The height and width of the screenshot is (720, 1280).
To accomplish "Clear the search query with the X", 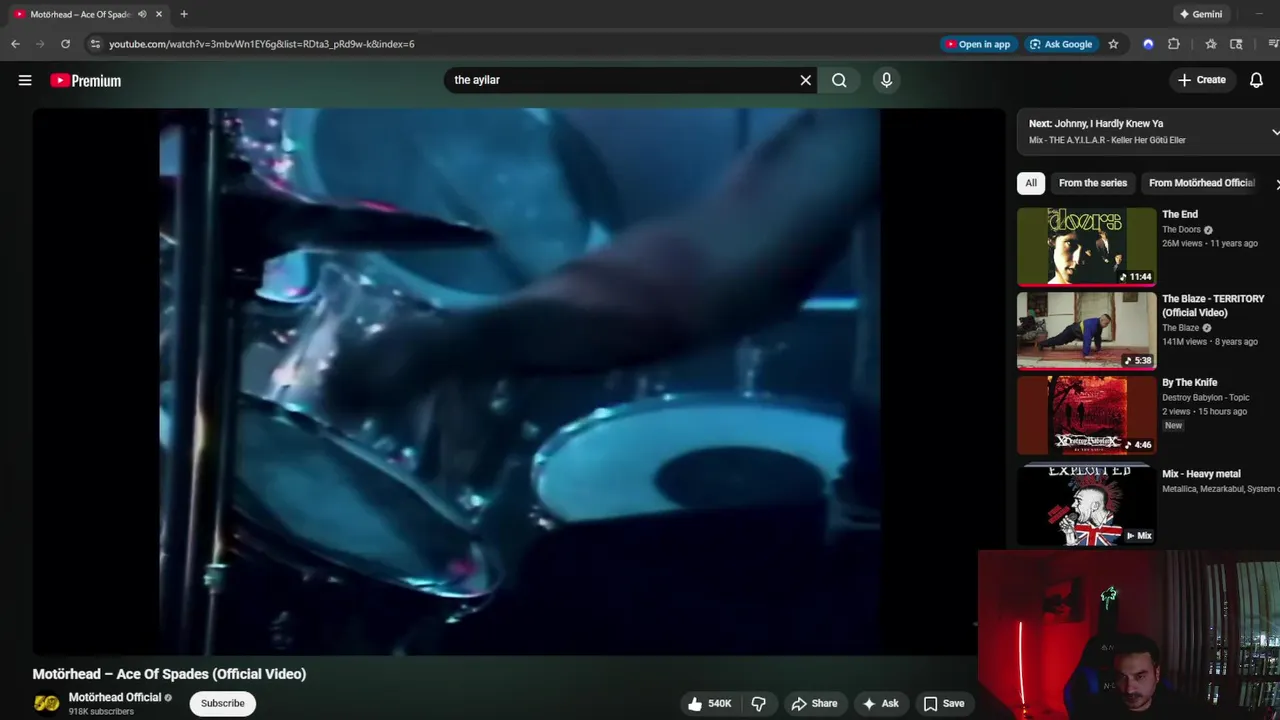I will tap(805, 80).
